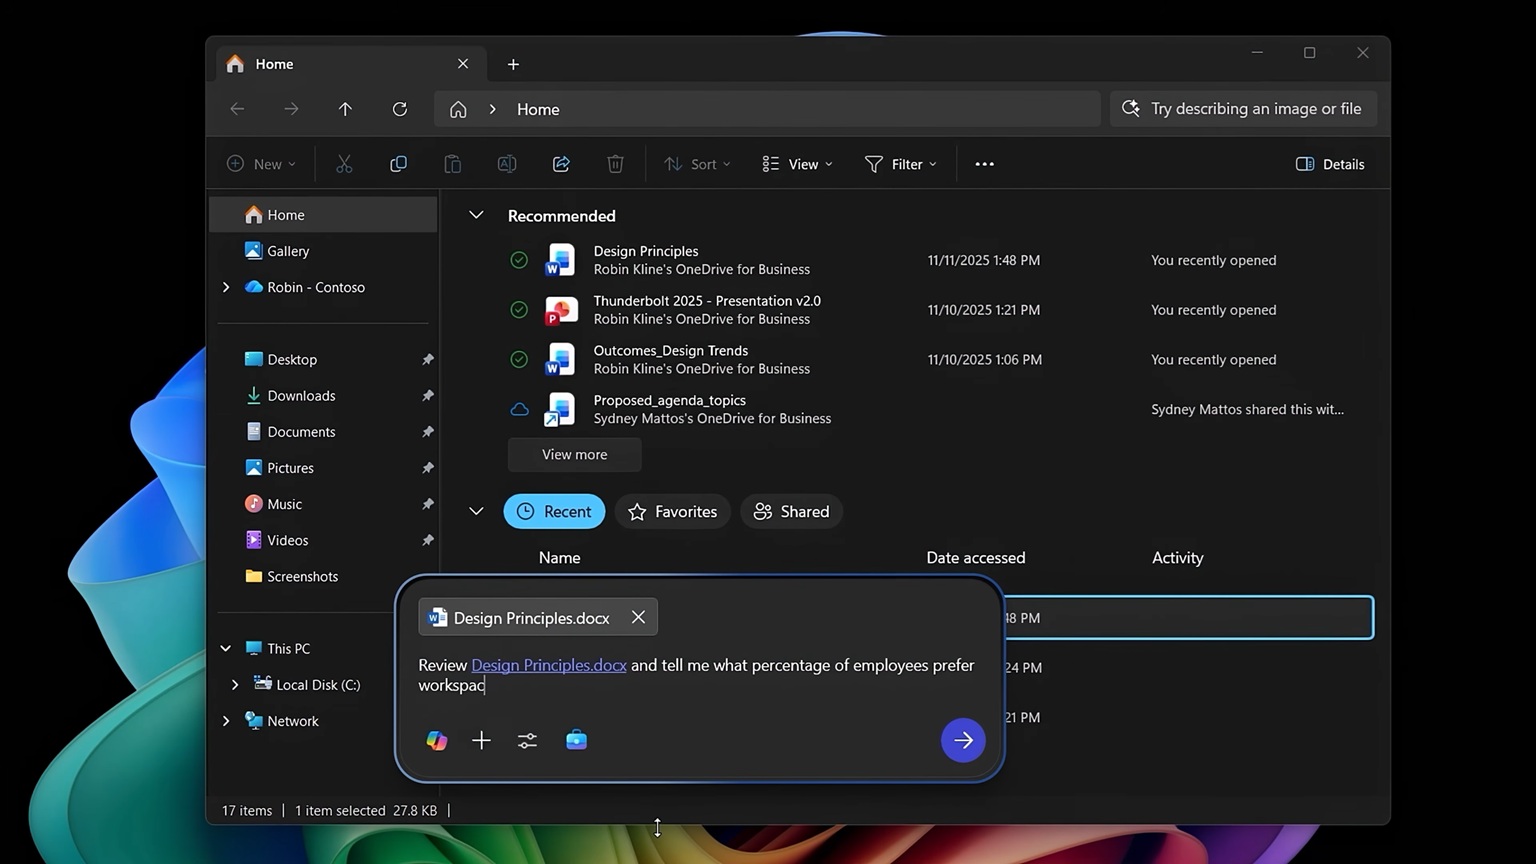Viewport: 1536px width, 864px height.
Task: Click the View more button under Recommended
Action: [574, 454]
